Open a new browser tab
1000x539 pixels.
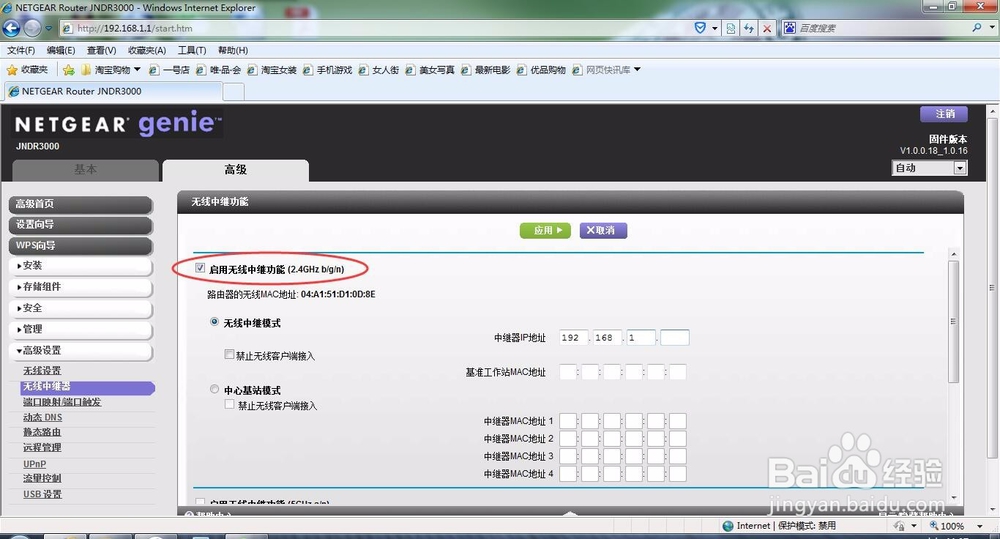click(233, 92)
